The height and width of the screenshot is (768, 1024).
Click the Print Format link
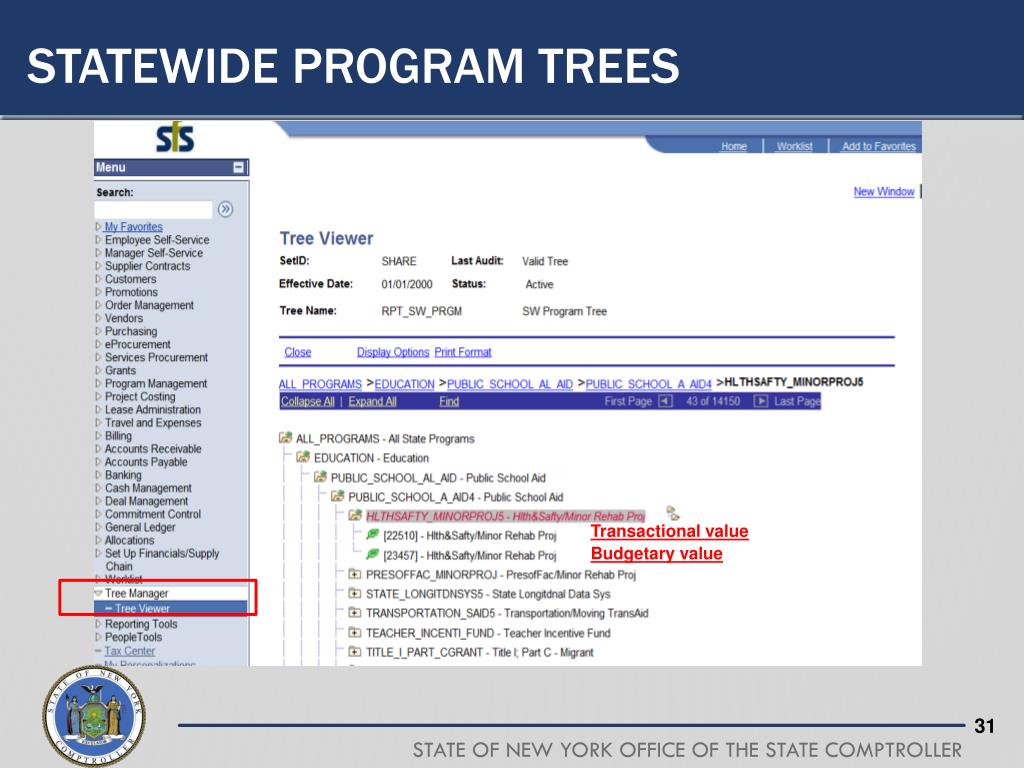click(x=463, y=352)
